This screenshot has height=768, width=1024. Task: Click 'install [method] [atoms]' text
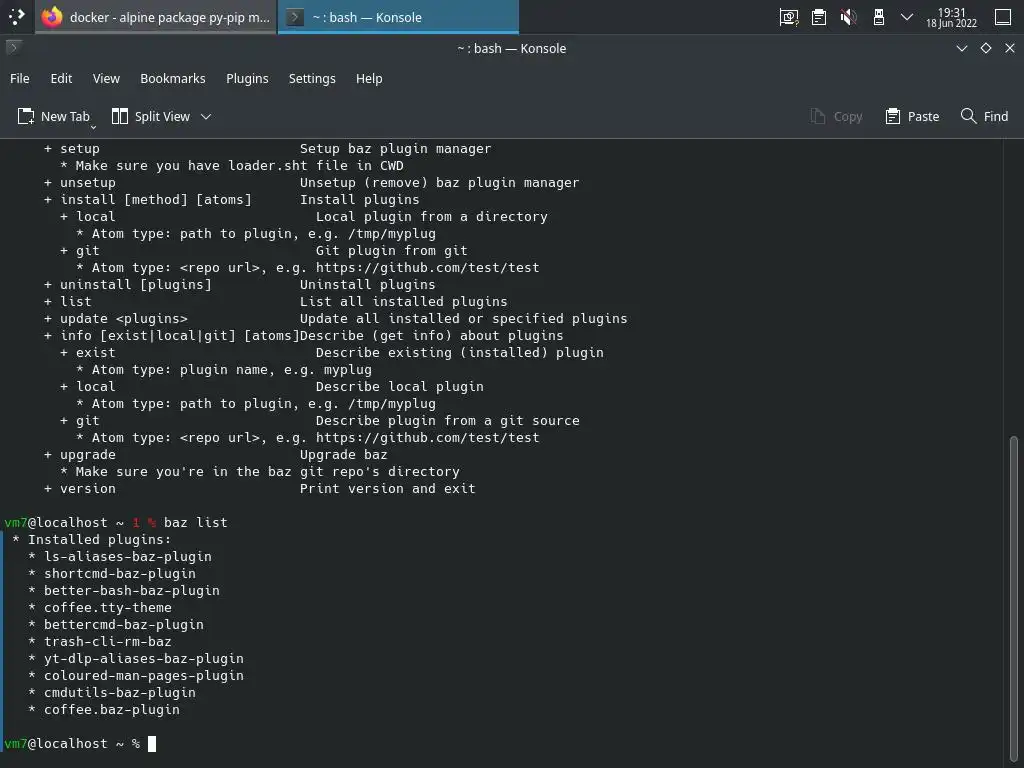tap(156, 200)
